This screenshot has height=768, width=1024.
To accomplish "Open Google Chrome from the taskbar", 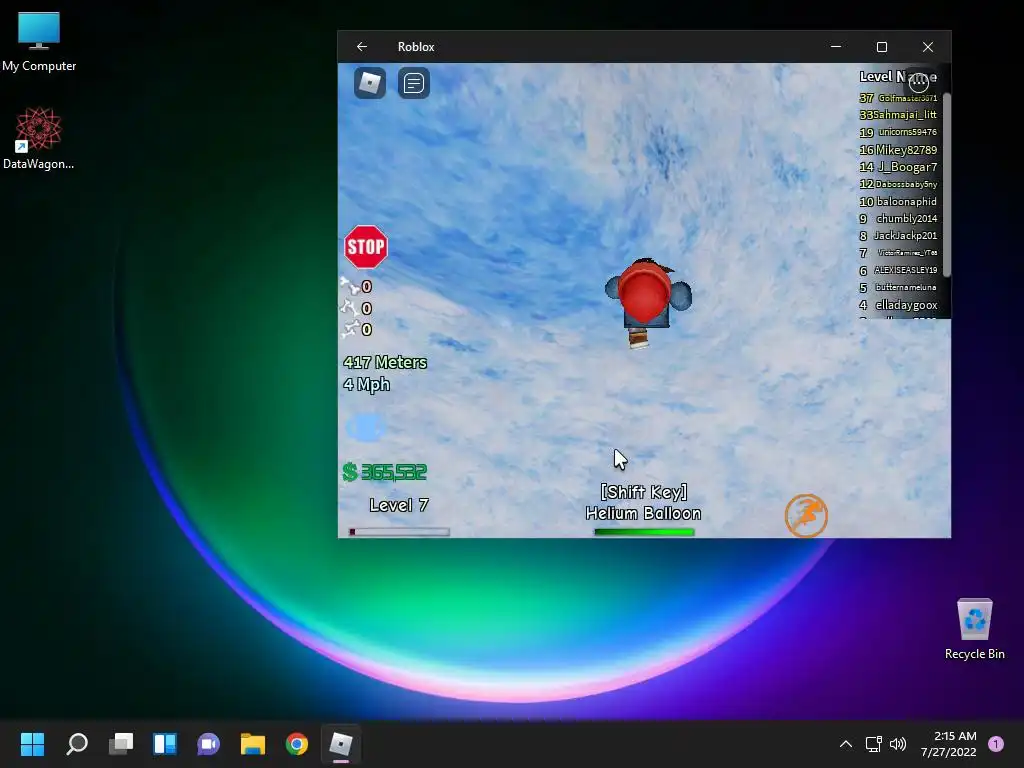I will (296, 743).
